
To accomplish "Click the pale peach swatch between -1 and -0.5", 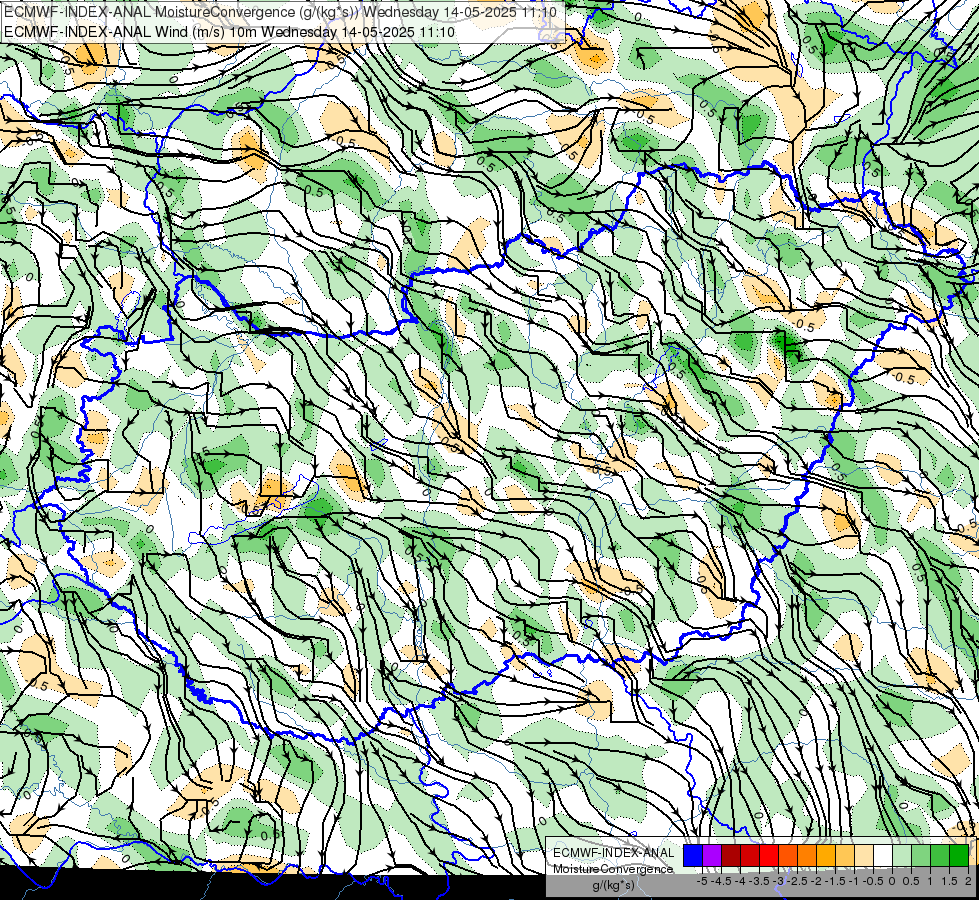I will (x=863, y=856).
